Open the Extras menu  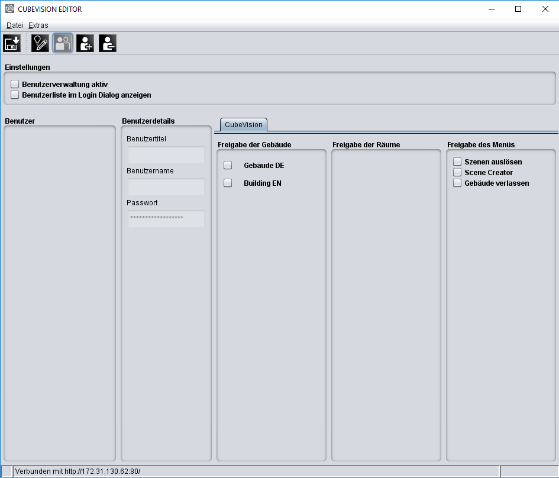click(38, 25)
